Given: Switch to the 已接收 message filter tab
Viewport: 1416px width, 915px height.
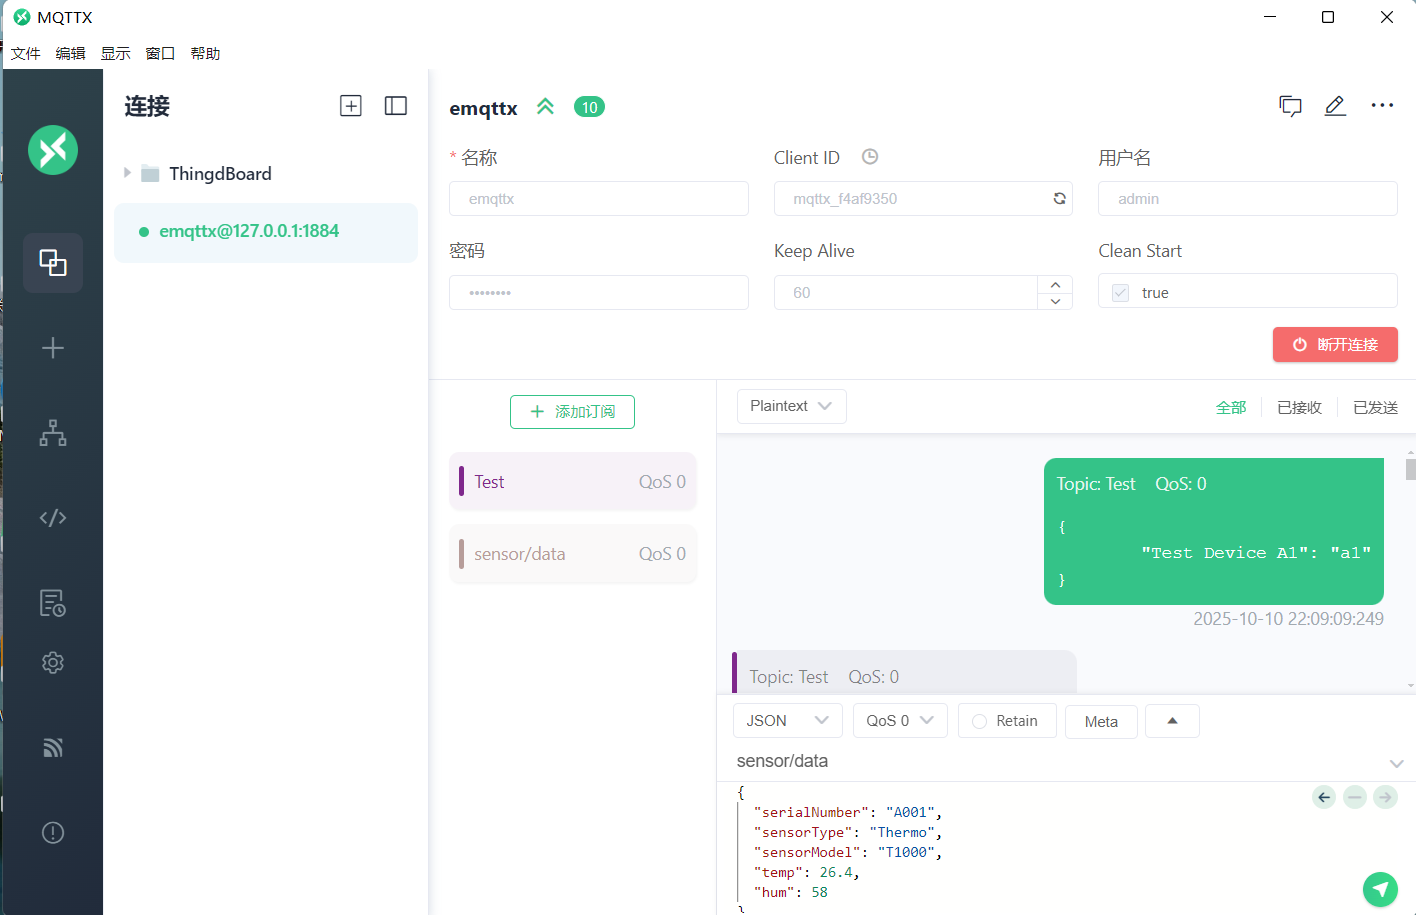Looking at the screenshot, I should click(1299, 407).
